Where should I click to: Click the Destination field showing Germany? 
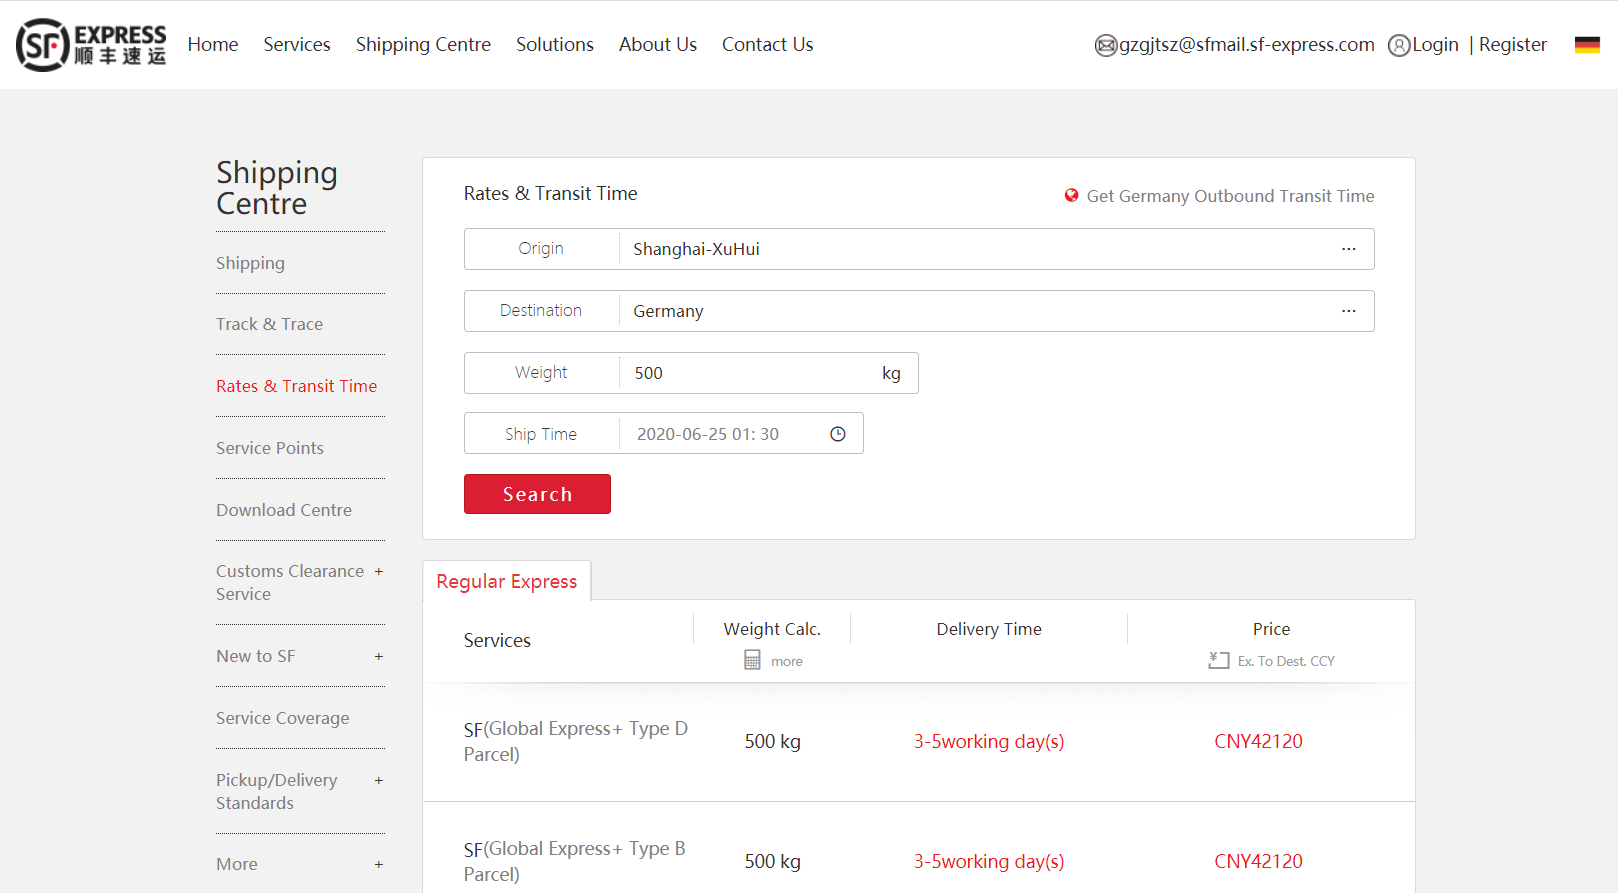[x=919, y=311]
